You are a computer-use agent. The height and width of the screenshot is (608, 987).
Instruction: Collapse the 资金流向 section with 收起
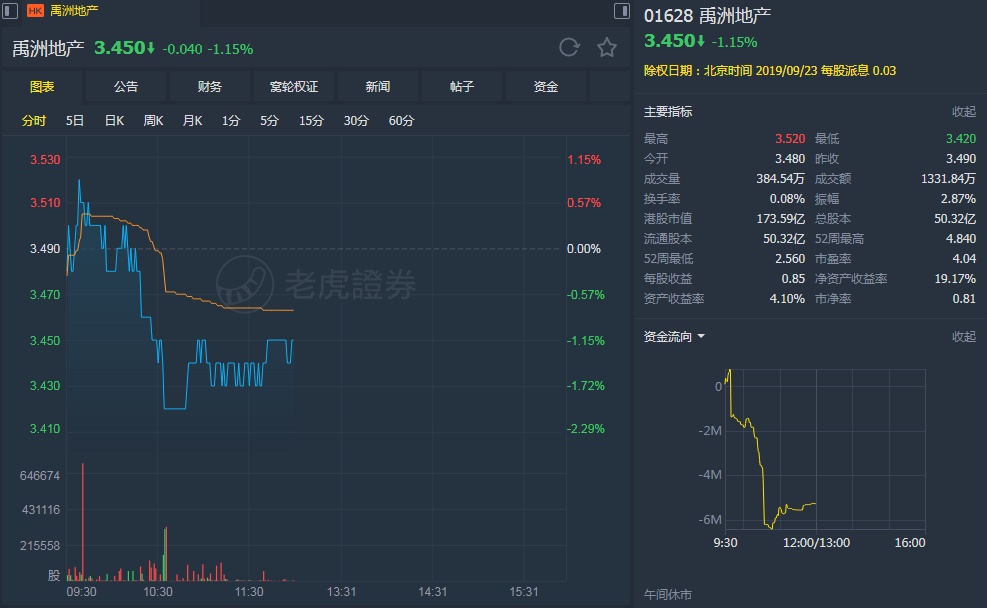(x=963, y=337)
